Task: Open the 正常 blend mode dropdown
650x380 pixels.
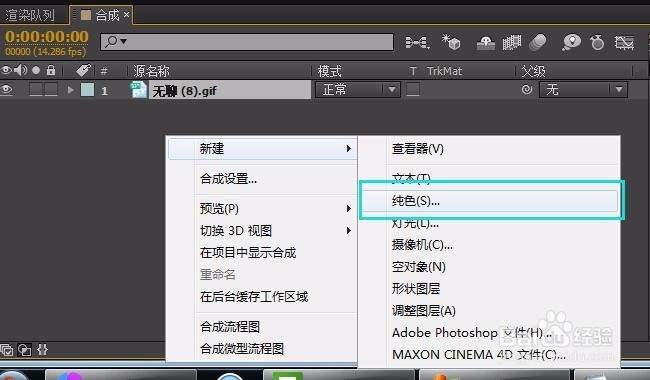Action: pos(358,90)
